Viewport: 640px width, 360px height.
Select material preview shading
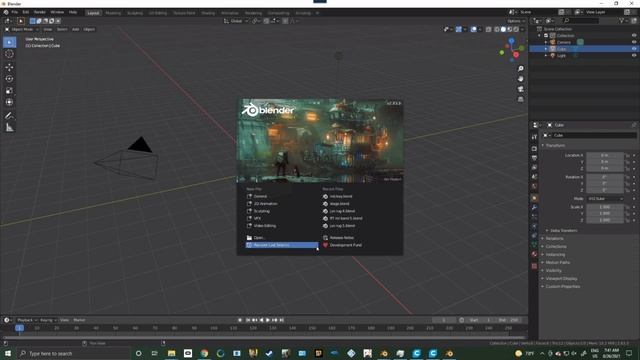coord(510,29)
